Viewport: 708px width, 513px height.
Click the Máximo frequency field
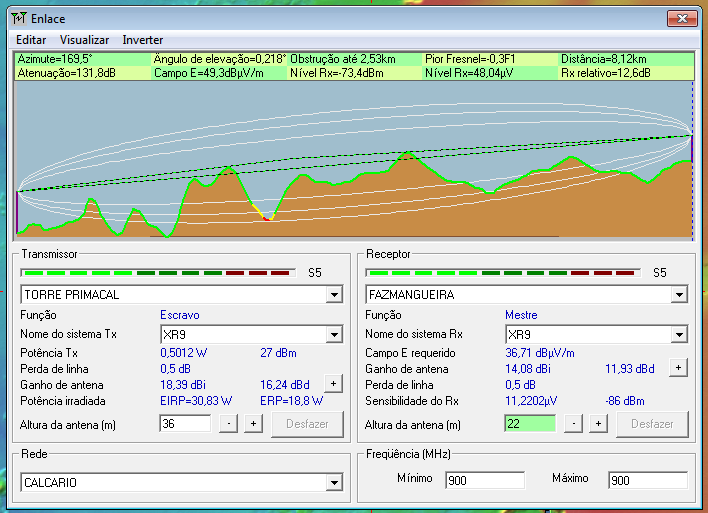(x=648, y=480)
